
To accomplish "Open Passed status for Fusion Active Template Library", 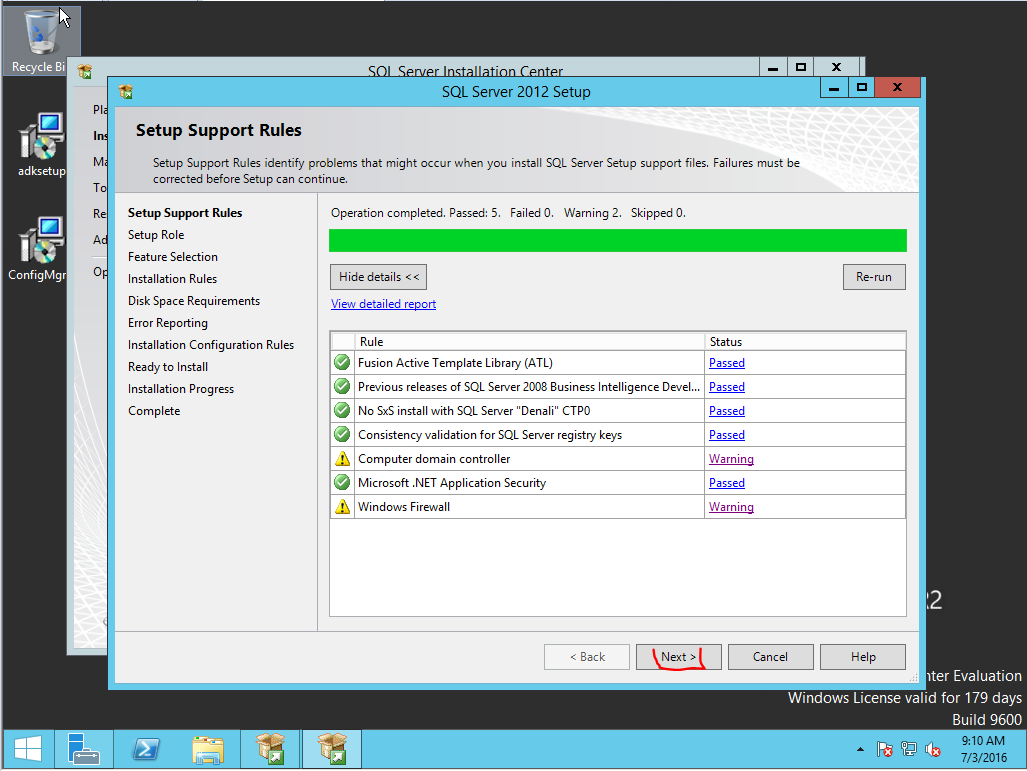I will 726,363.
